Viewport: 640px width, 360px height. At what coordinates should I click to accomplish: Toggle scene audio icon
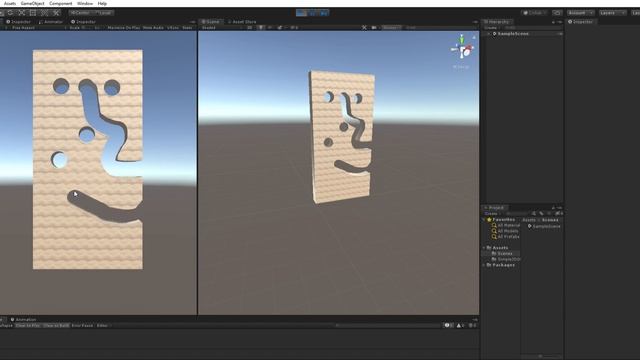click(x=270, y=28)
